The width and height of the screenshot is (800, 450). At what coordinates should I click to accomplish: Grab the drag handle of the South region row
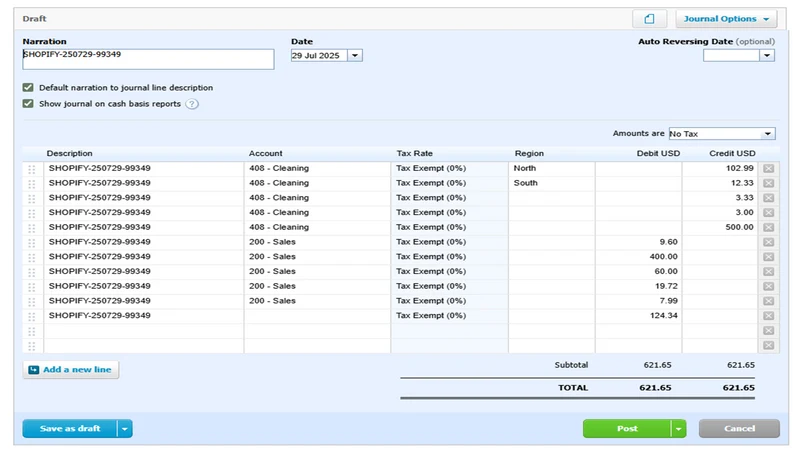32,184
